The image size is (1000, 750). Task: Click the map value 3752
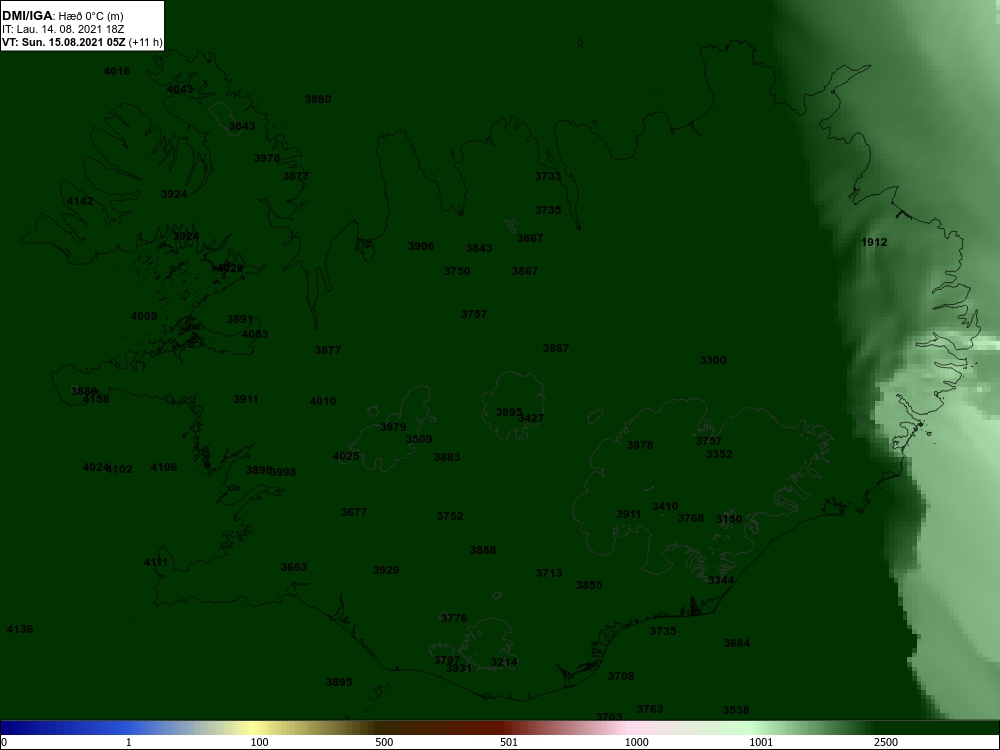click(450, 517)
